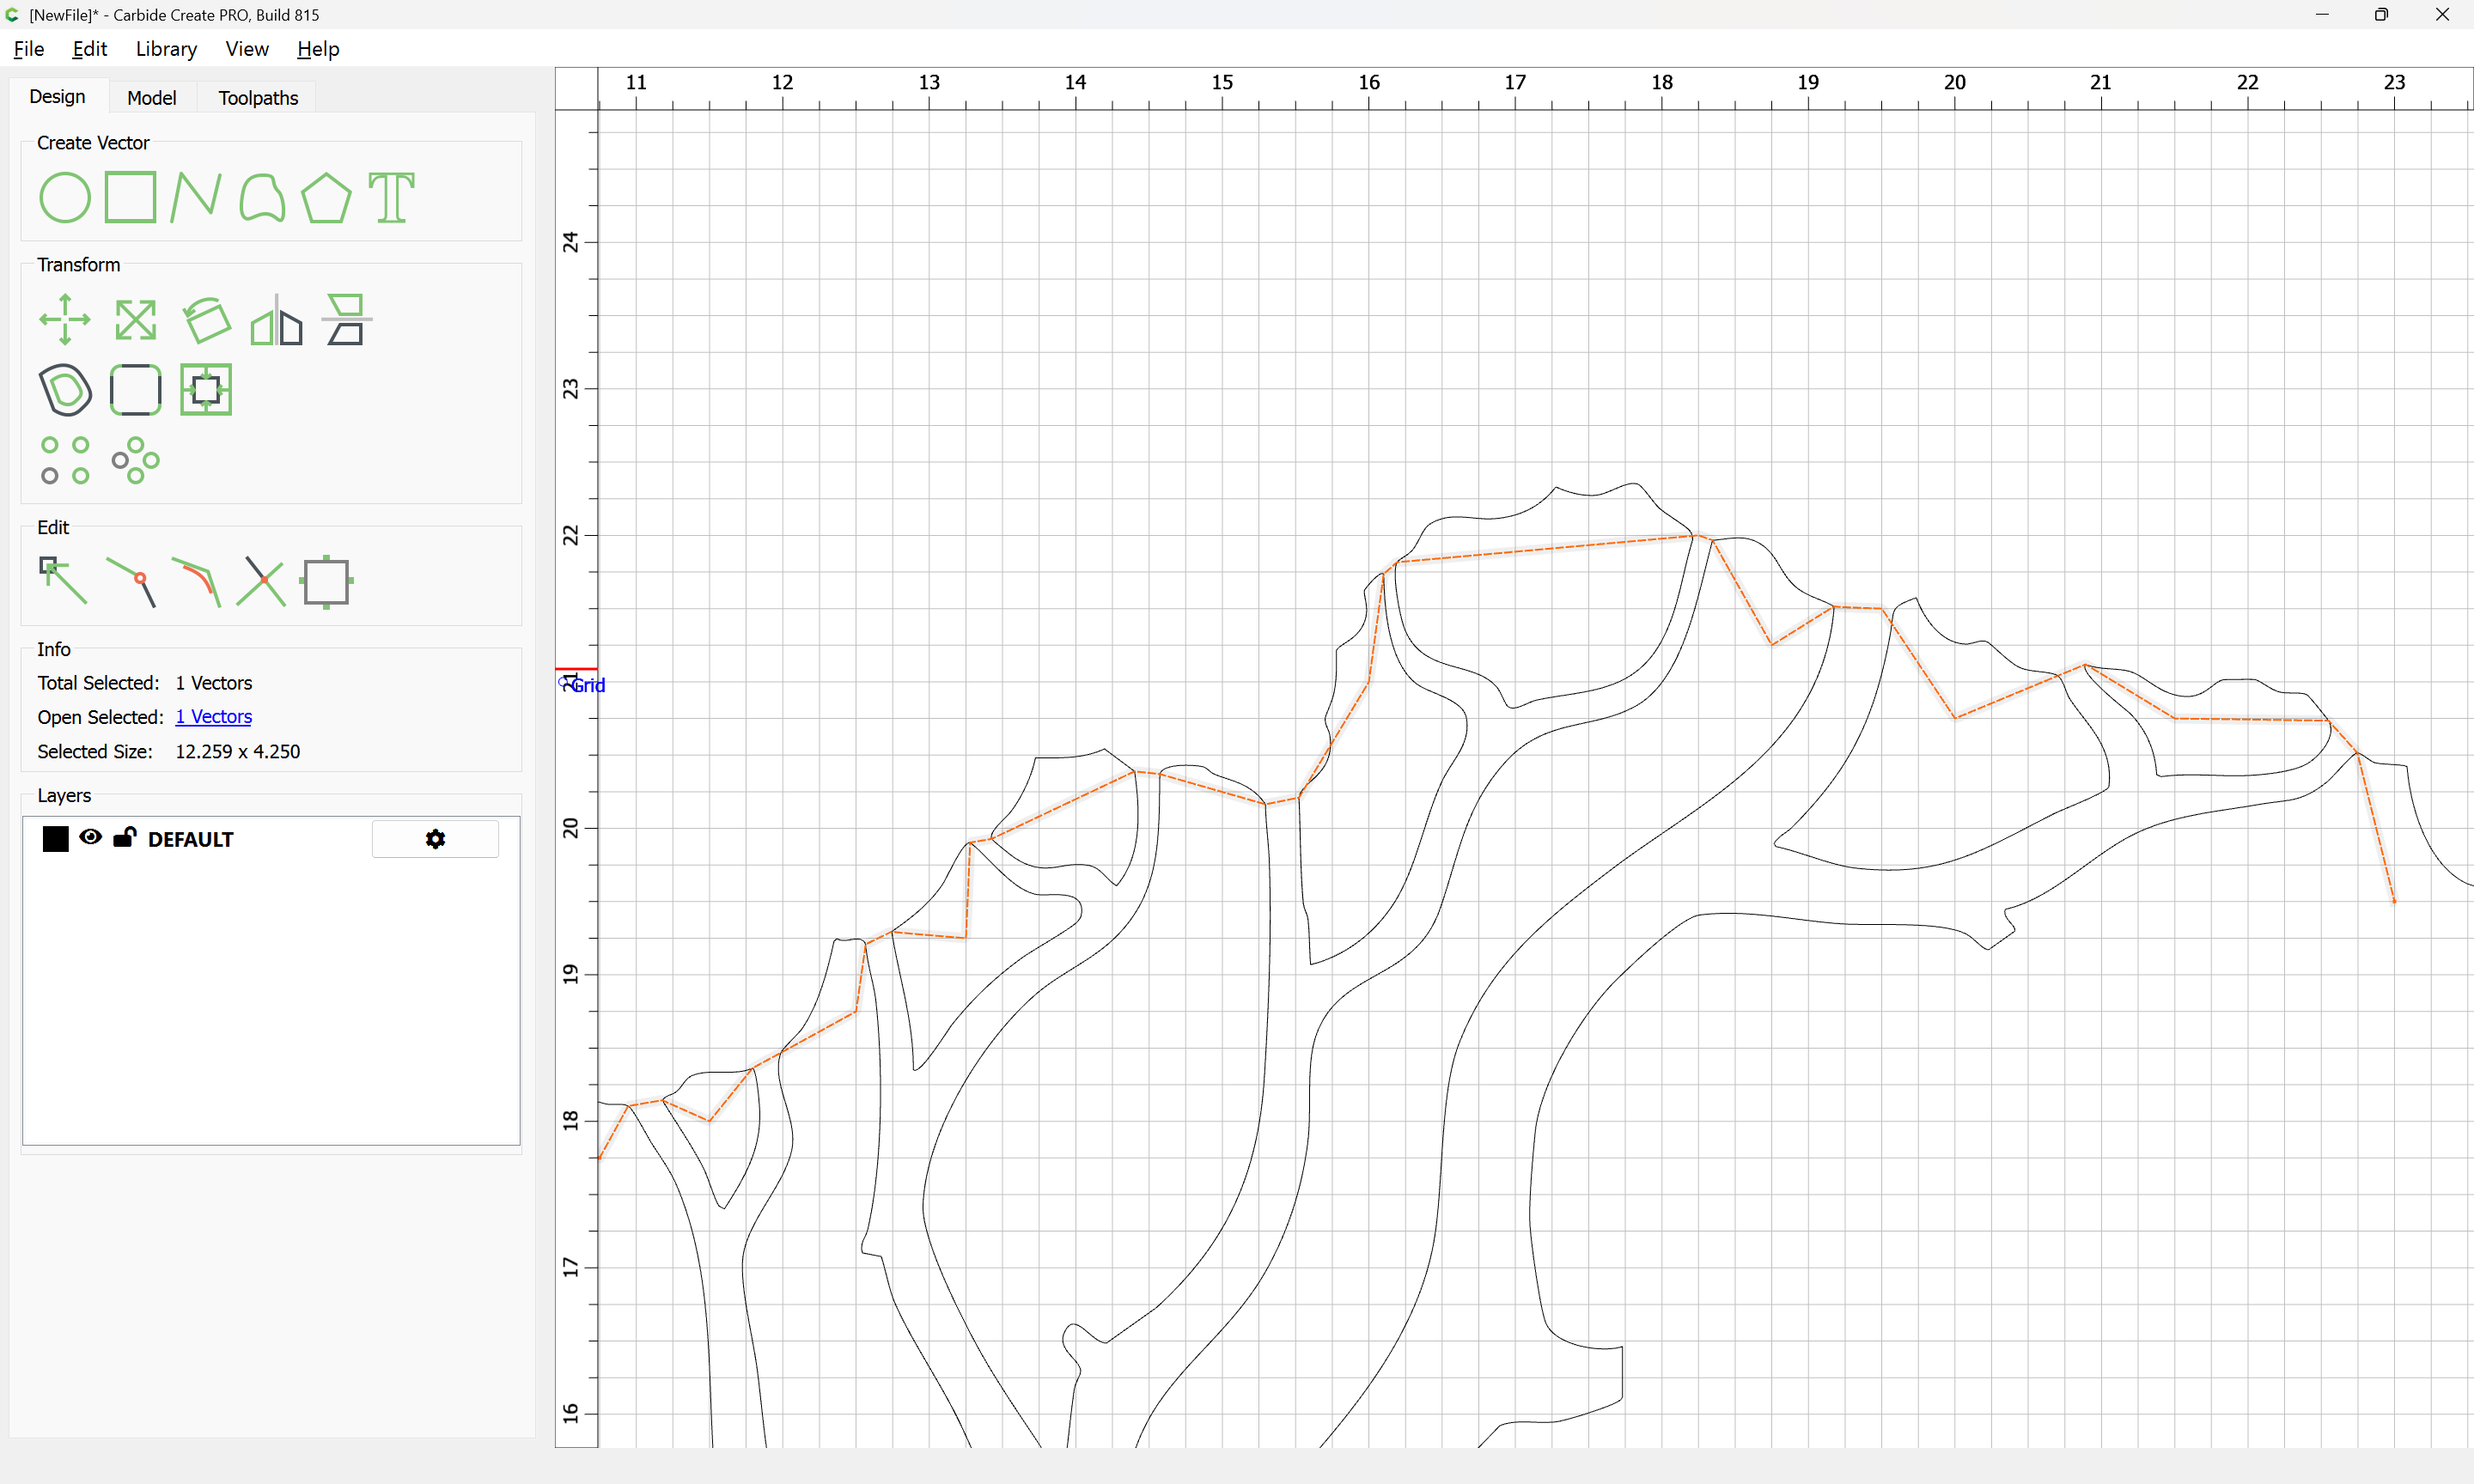Click the '1 Vectors' open selected link
The width and height of the screenshot is (2474, 1484).
[214, 717]
